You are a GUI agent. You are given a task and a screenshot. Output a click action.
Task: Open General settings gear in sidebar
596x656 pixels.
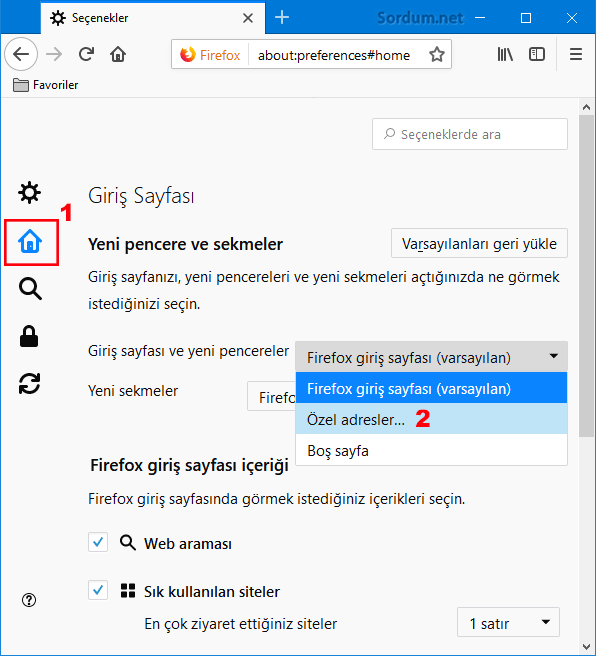(30, 192)
